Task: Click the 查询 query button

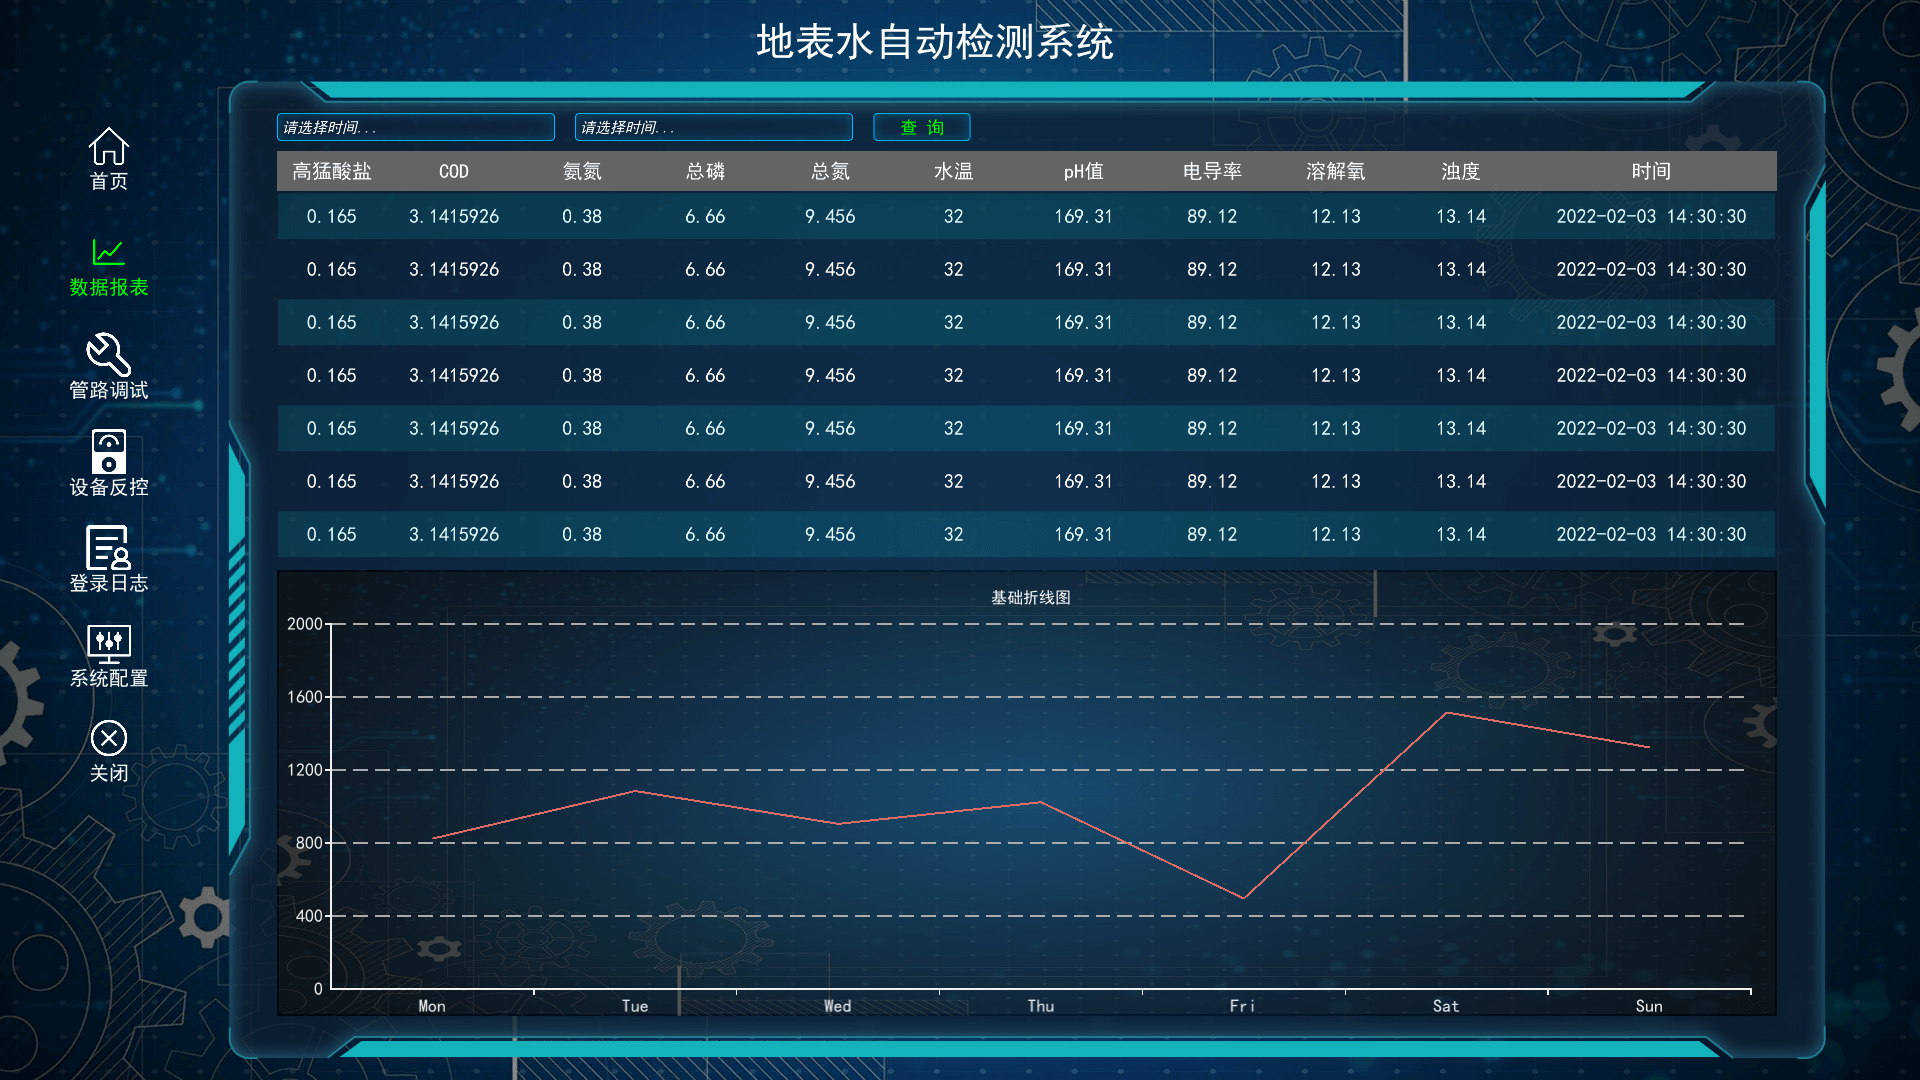Action: (922, 127)
